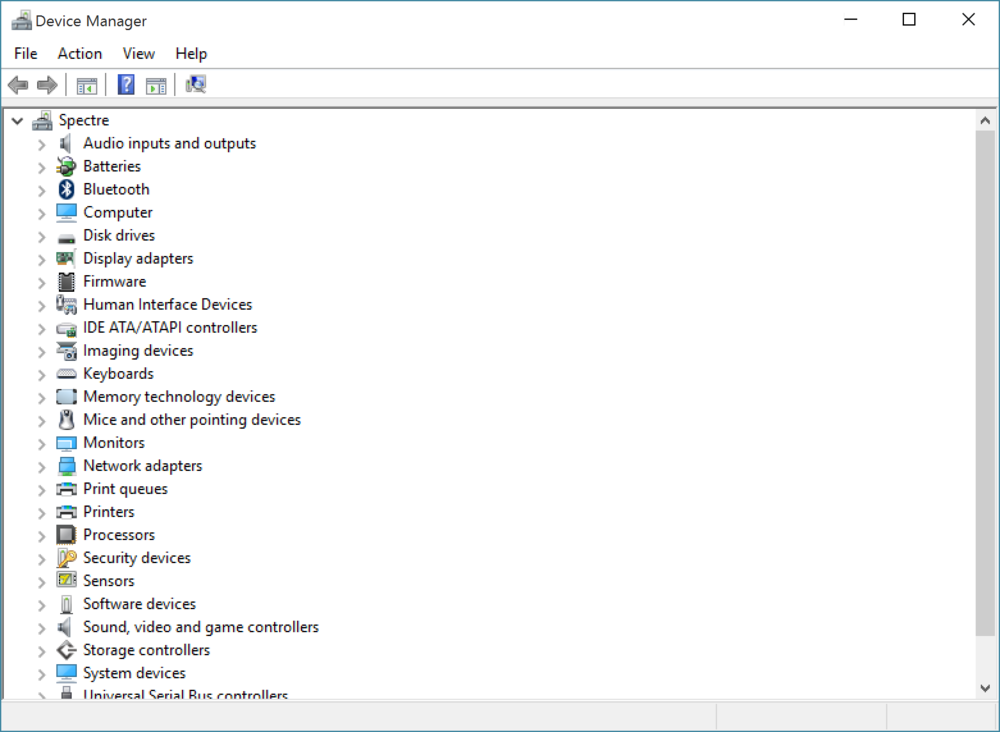Expand the Monitors category
1000x732 pixels.
tap(41, 443)
